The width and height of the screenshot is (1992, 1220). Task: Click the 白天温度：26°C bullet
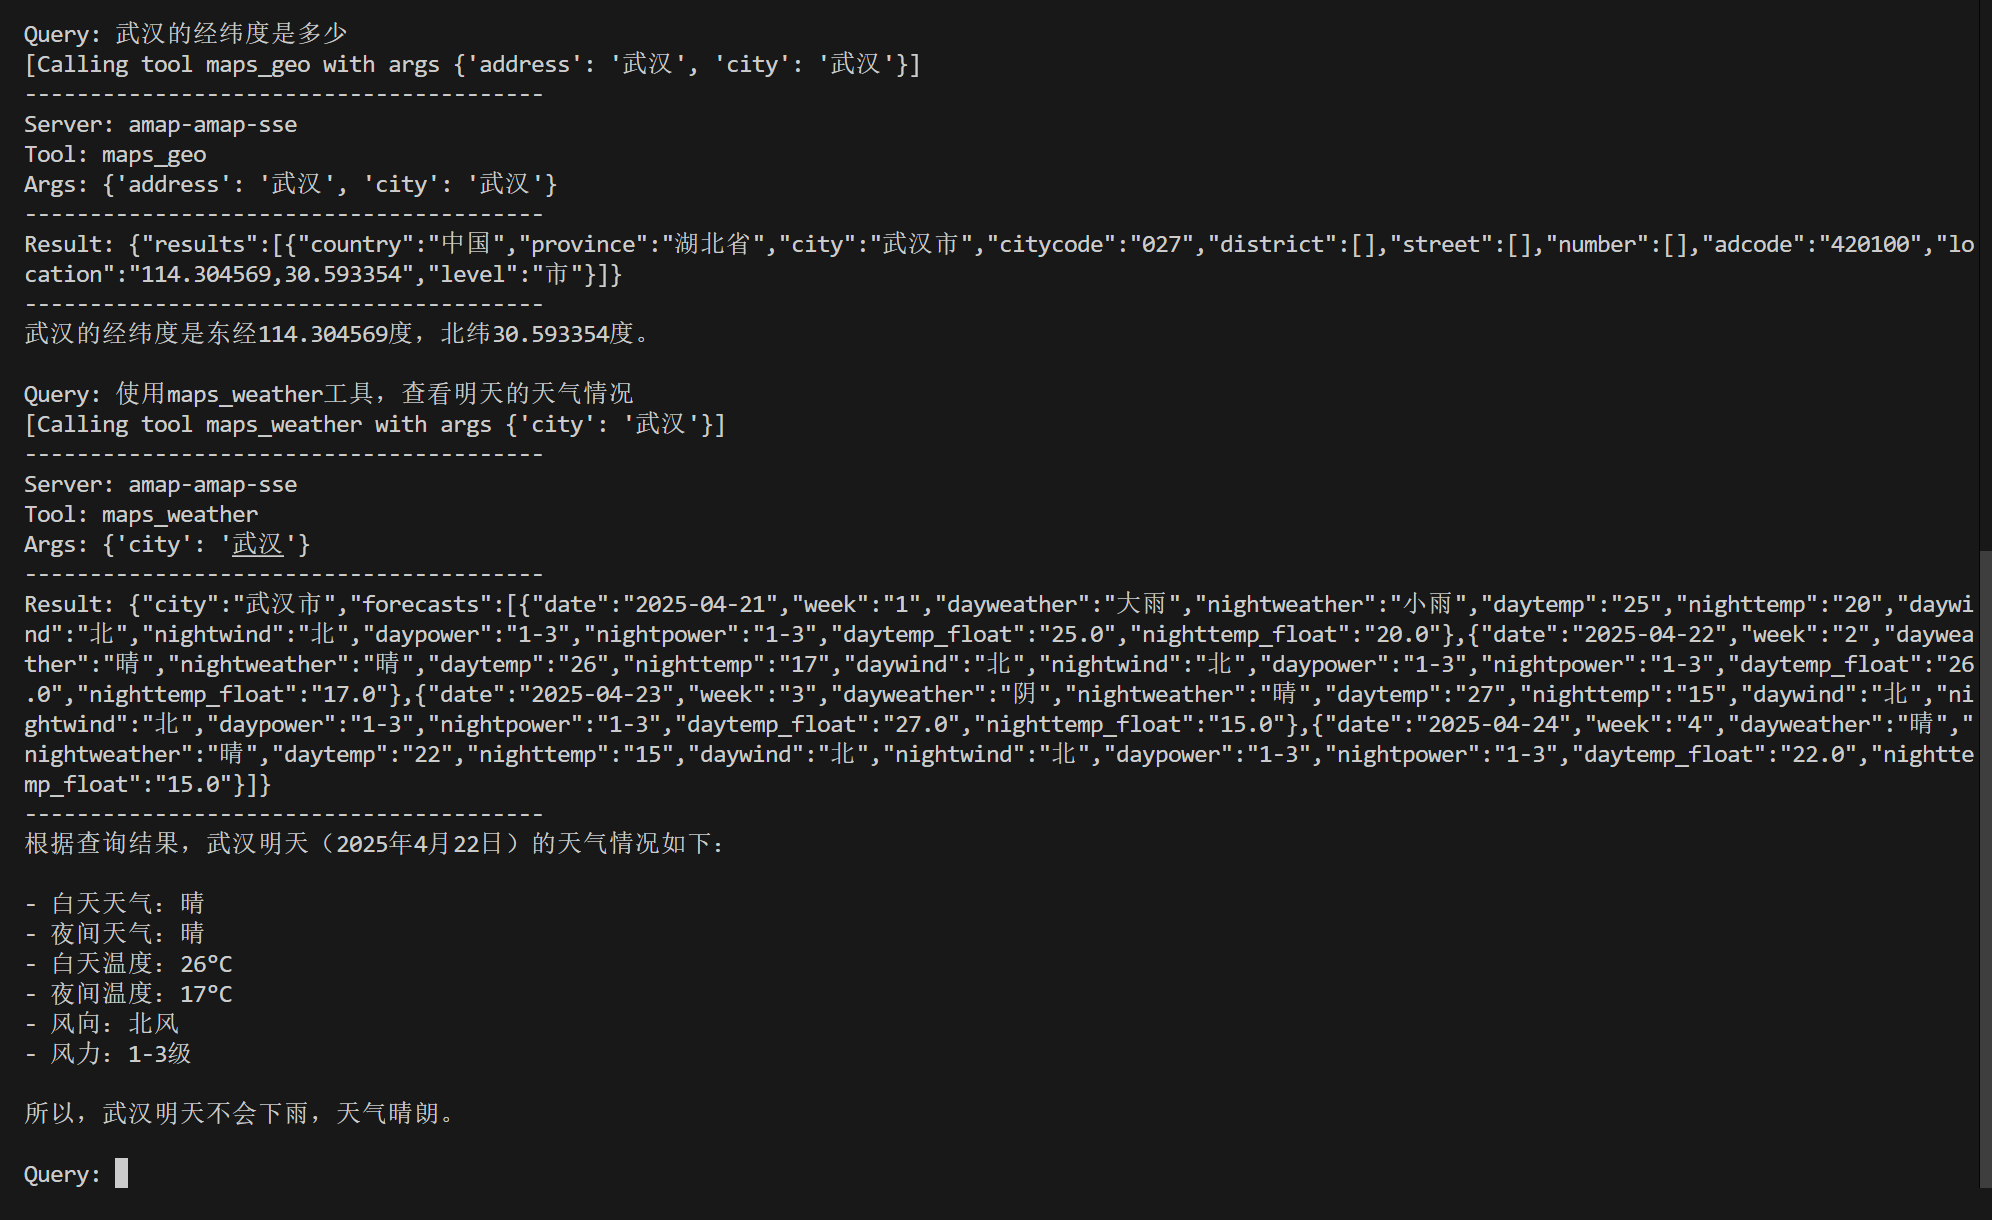129,964
